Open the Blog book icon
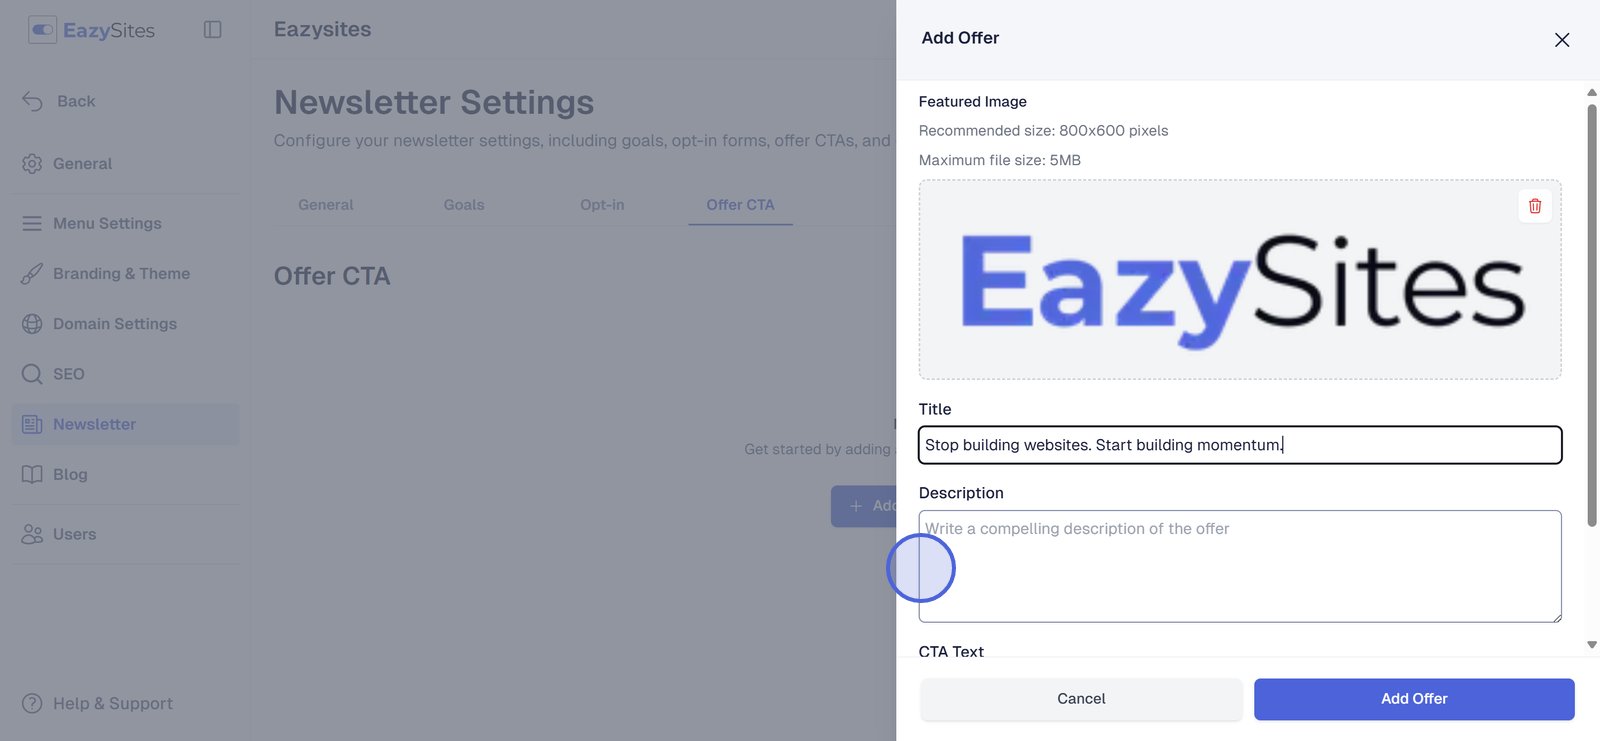This screenshot has width=1600, height=741. tap(32, 474)
